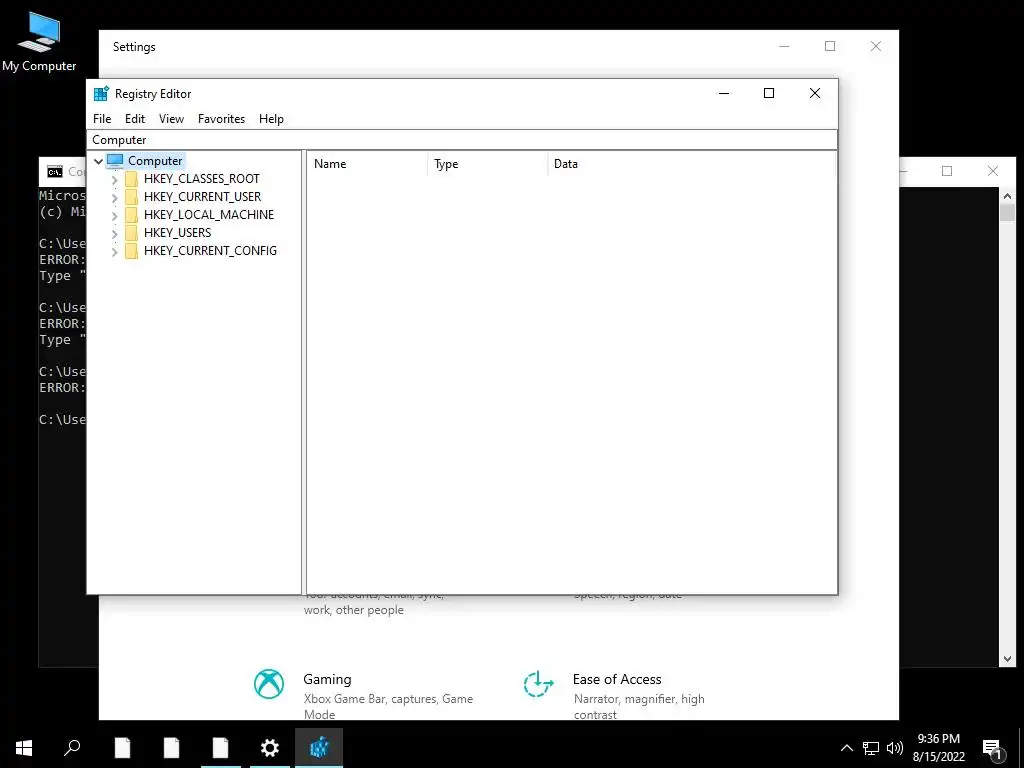Open the Windows Start menu

point(24,748)
